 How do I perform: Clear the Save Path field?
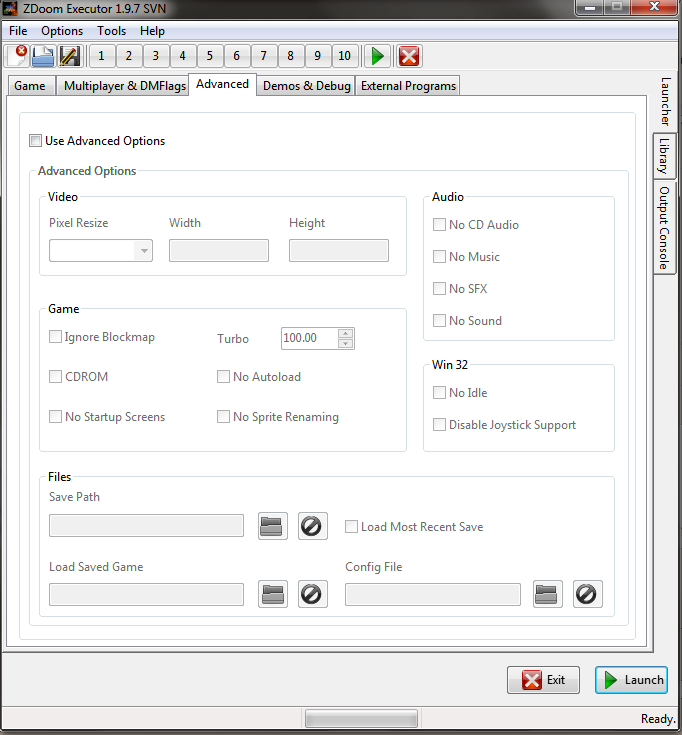tap(313, 526)
